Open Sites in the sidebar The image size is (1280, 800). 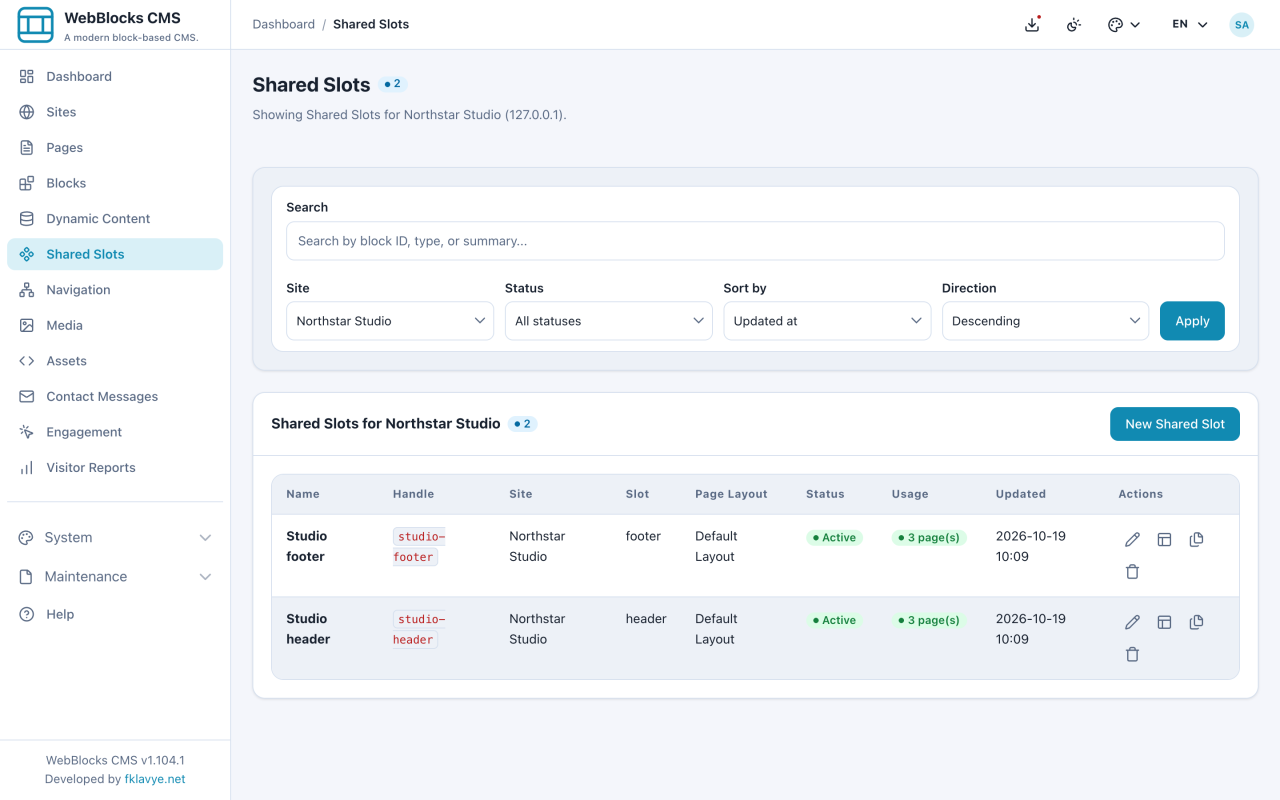tap(115, 112)
